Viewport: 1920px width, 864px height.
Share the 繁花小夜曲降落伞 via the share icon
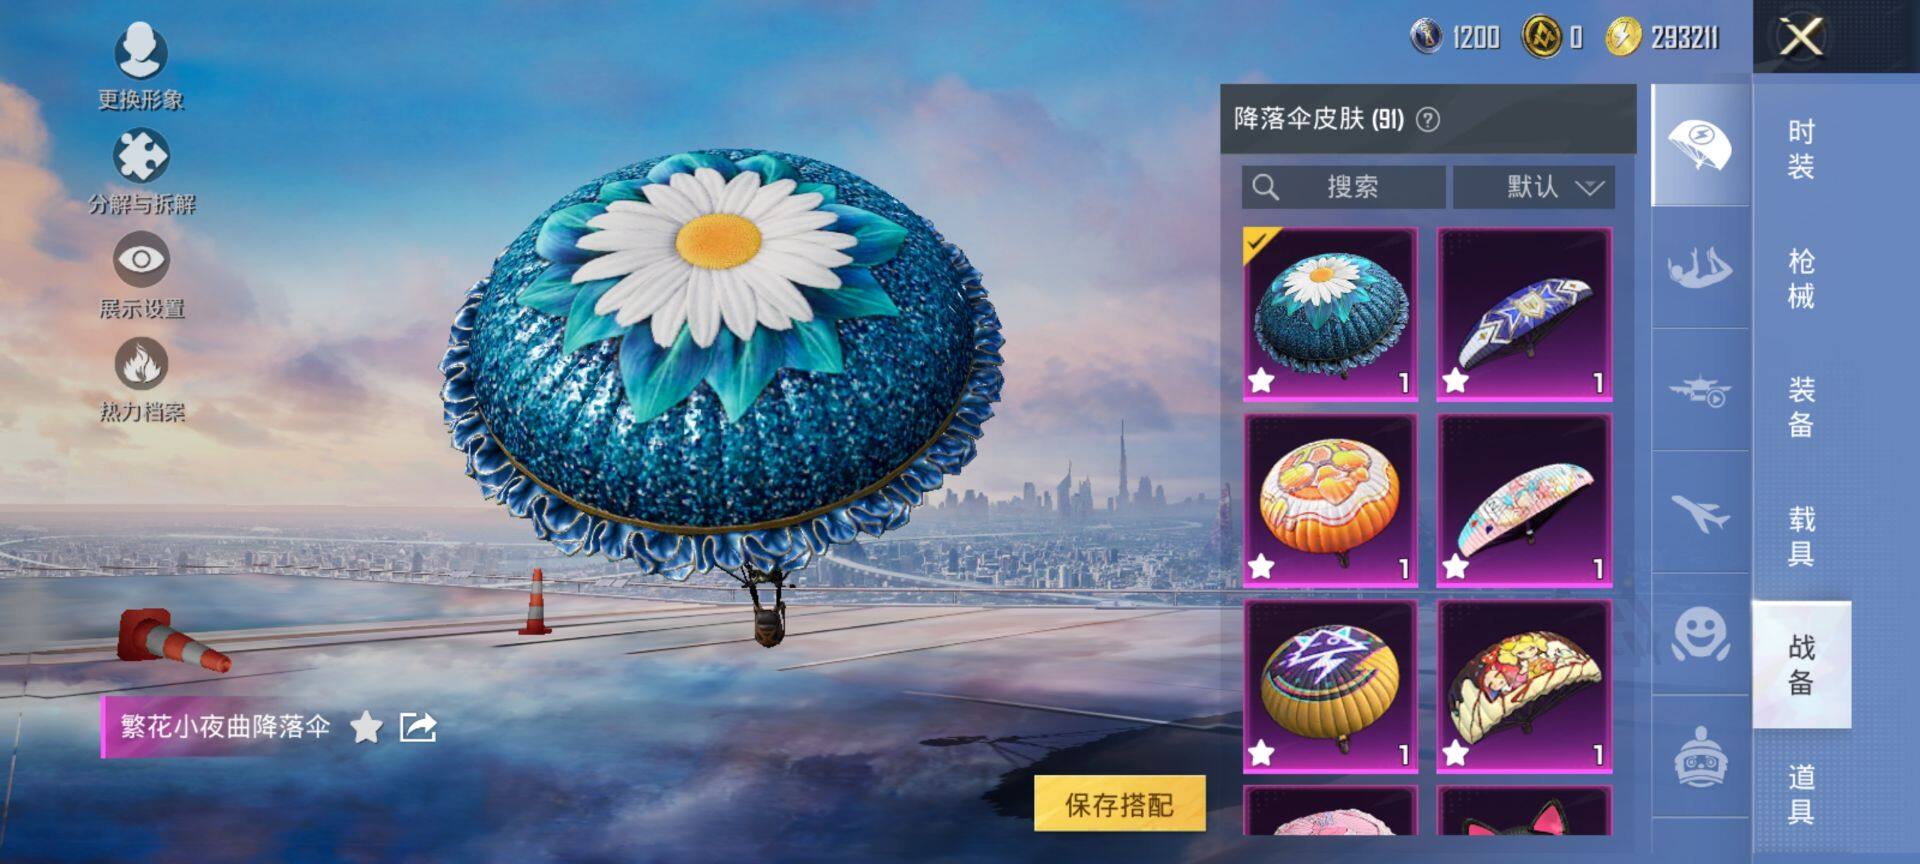coord(418,727)
